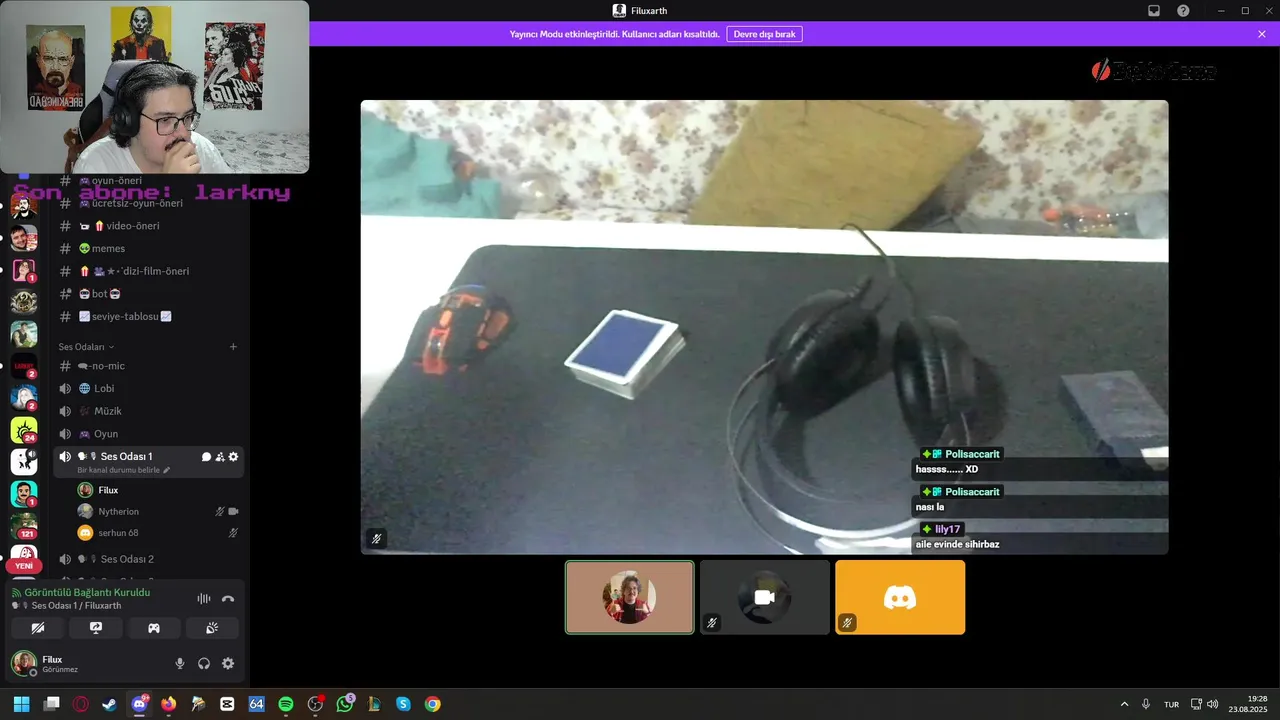Mute your microphone

coord(180,663)
